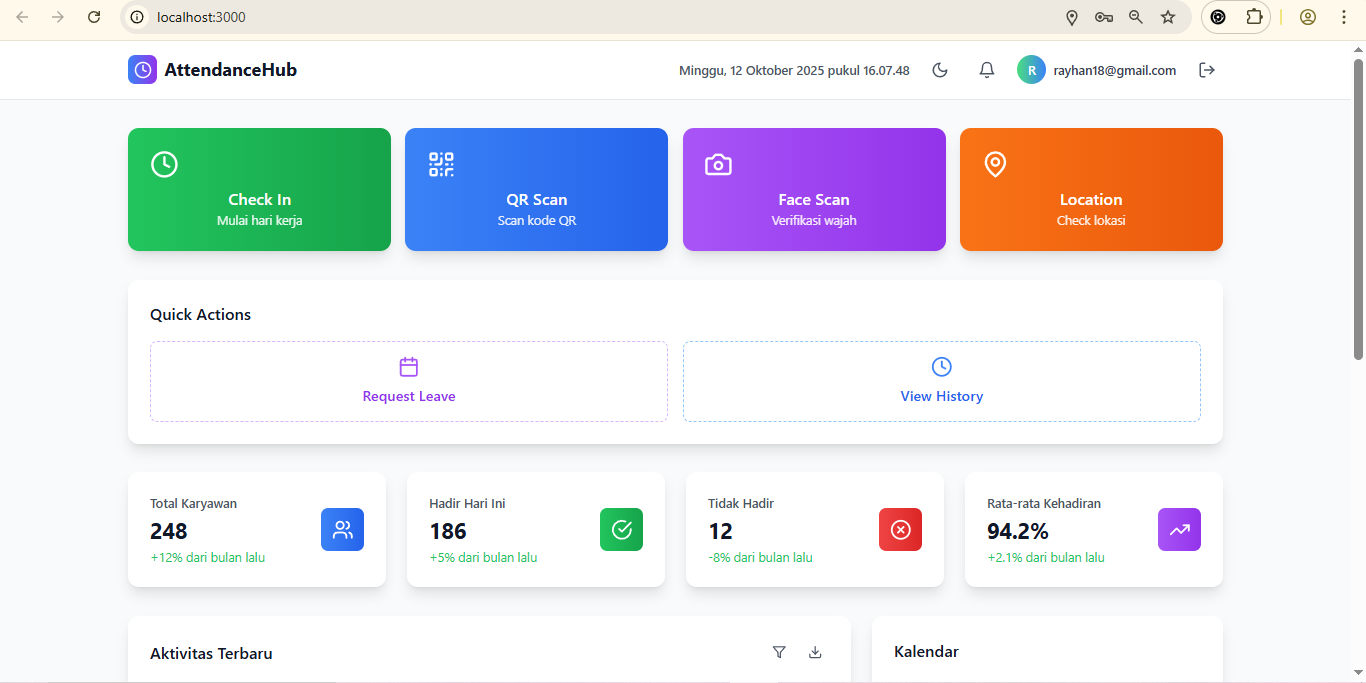The width and height of the screenshot is (1366, 683).
Task: Open the orange Location card
Action: pos(1091,190)
